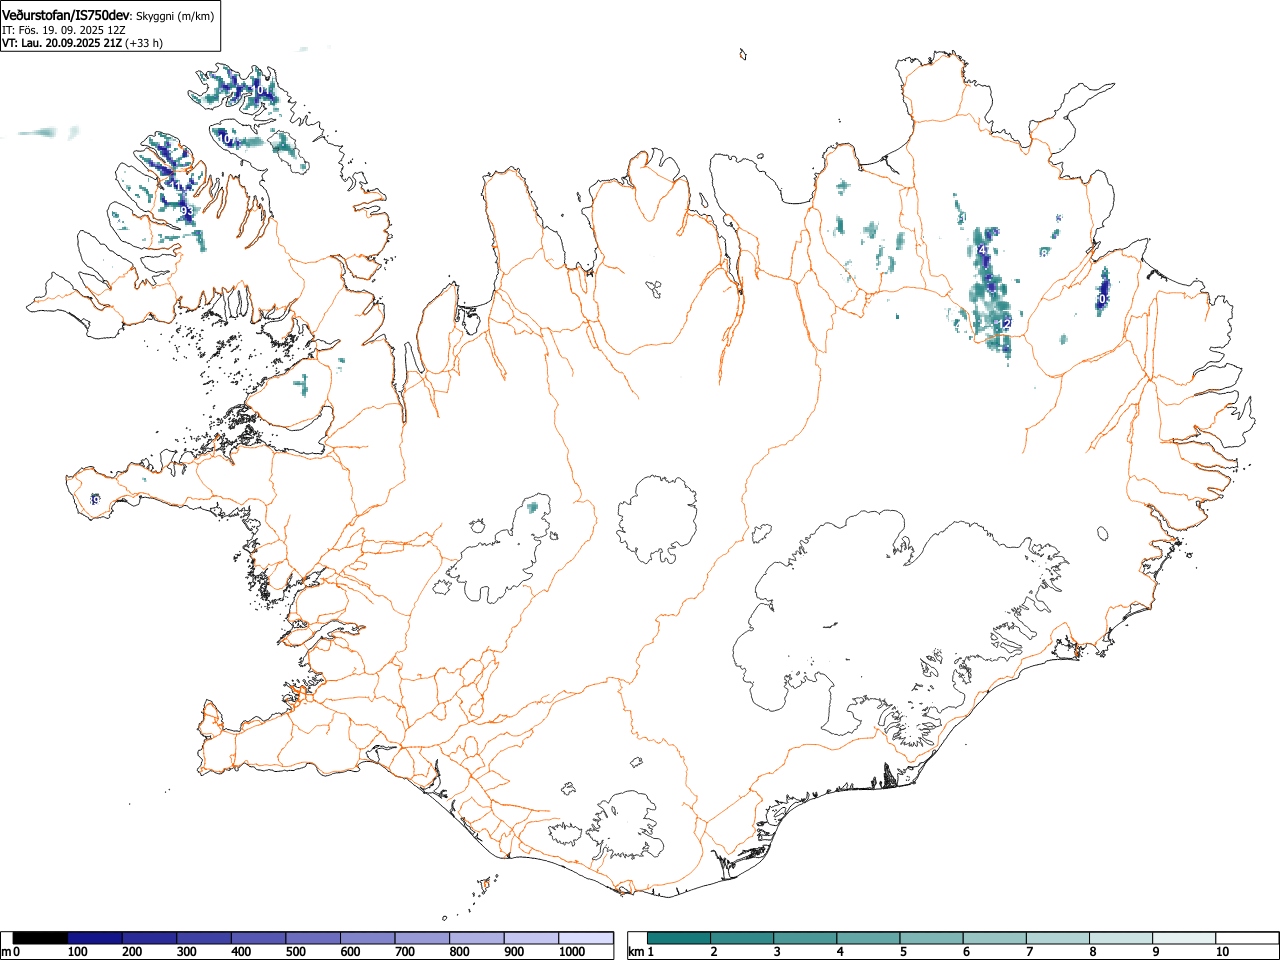The width and height of the screenshot is (1280, 960).
Task: Click the '7' label on the km scale
Action: click(x=1029, y=952)
